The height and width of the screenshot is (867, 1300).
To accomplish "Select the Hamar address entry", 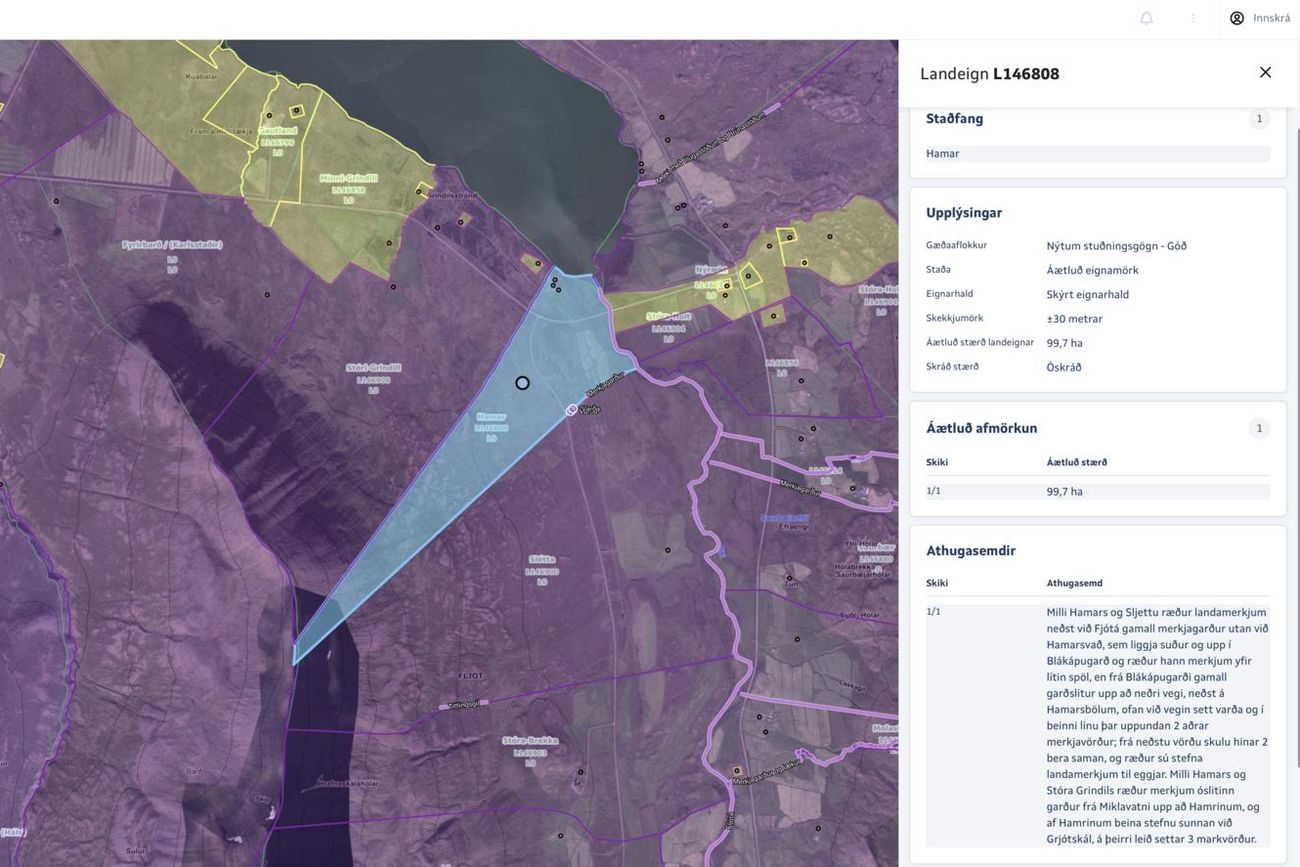I will (x=1097, y=154).
